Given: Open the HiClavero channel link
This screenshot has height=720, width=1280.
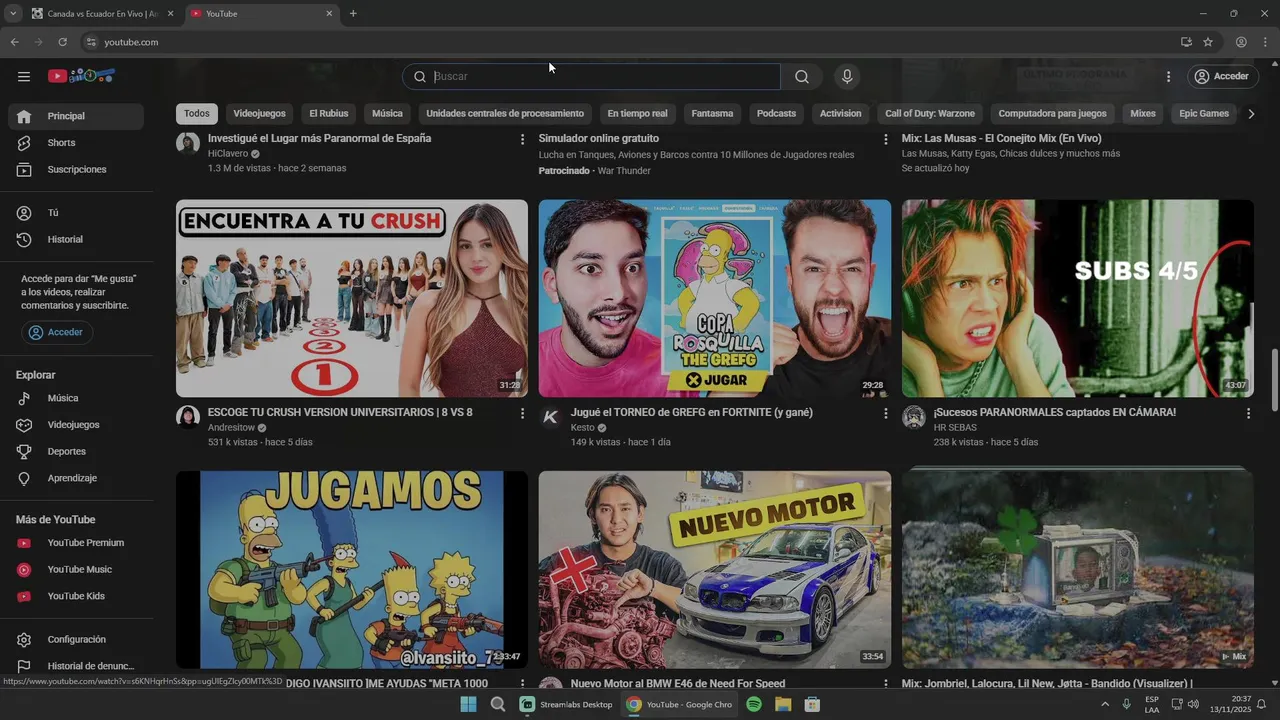Looking at the screenshot, I should (x=227, y=154).
